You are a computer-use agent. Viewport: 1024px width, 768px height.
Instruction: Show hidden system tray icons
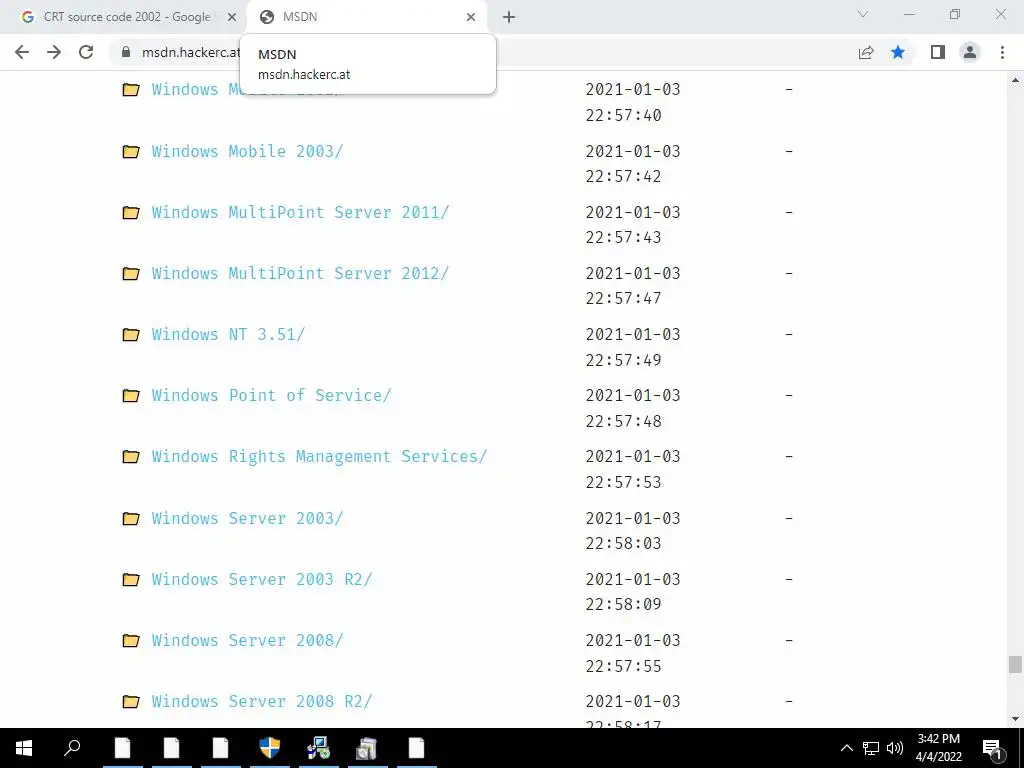tap(846, 748)
